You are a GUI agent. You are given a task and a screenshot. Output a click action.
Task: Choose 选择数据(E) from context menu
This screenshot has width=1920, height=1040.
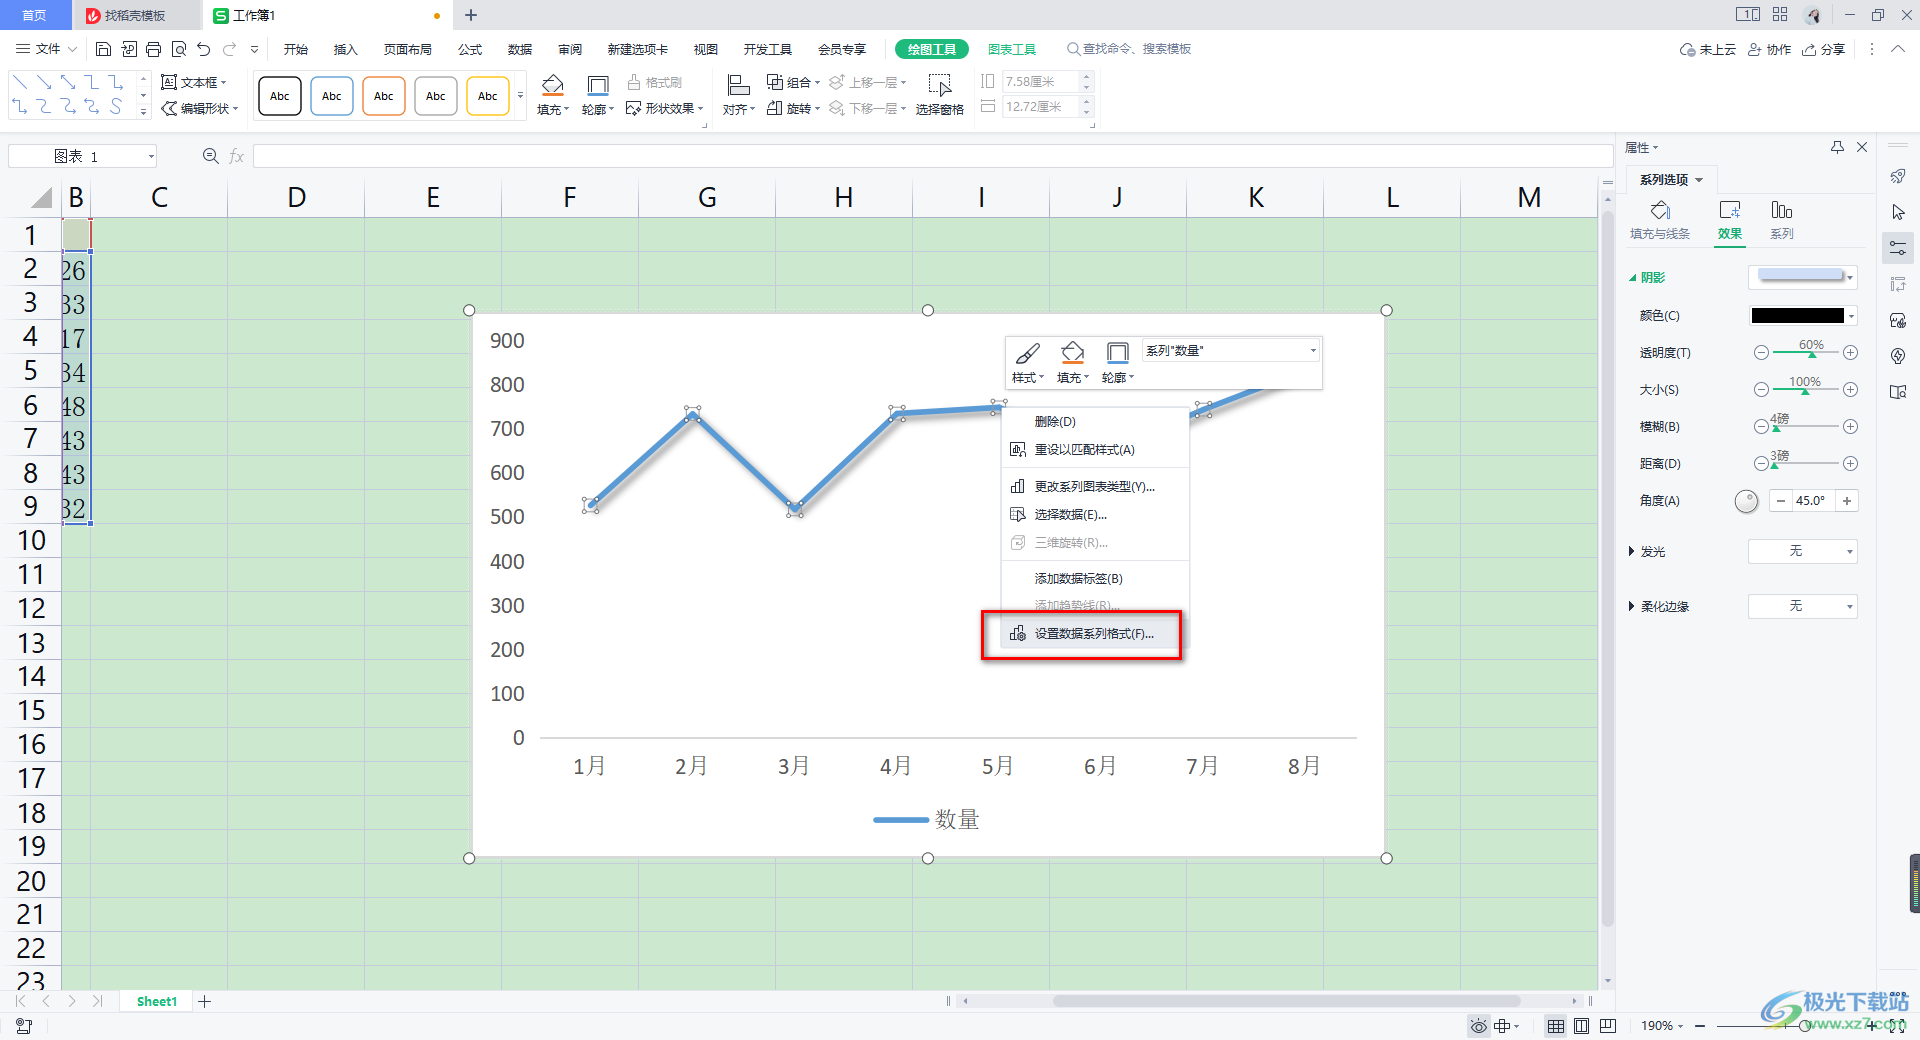[1095, 515]
